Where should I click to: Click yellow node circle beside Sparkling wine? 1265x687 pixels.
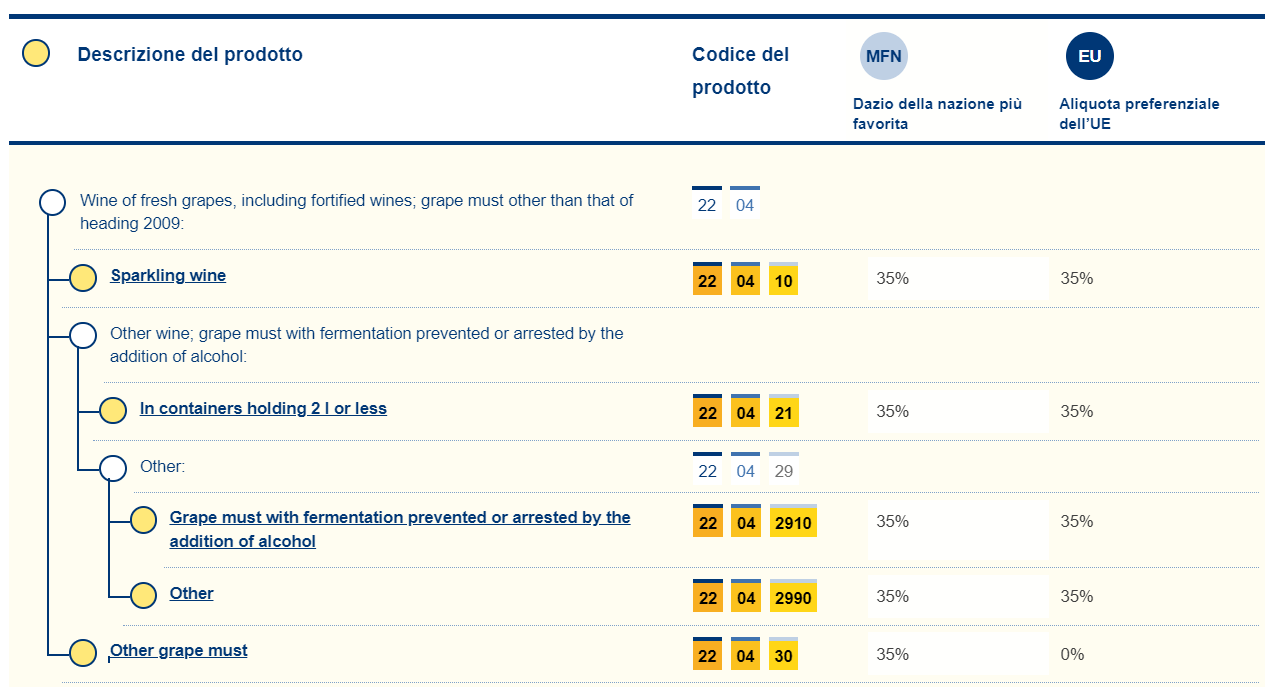pyautogui.click(x=83, y=278)
